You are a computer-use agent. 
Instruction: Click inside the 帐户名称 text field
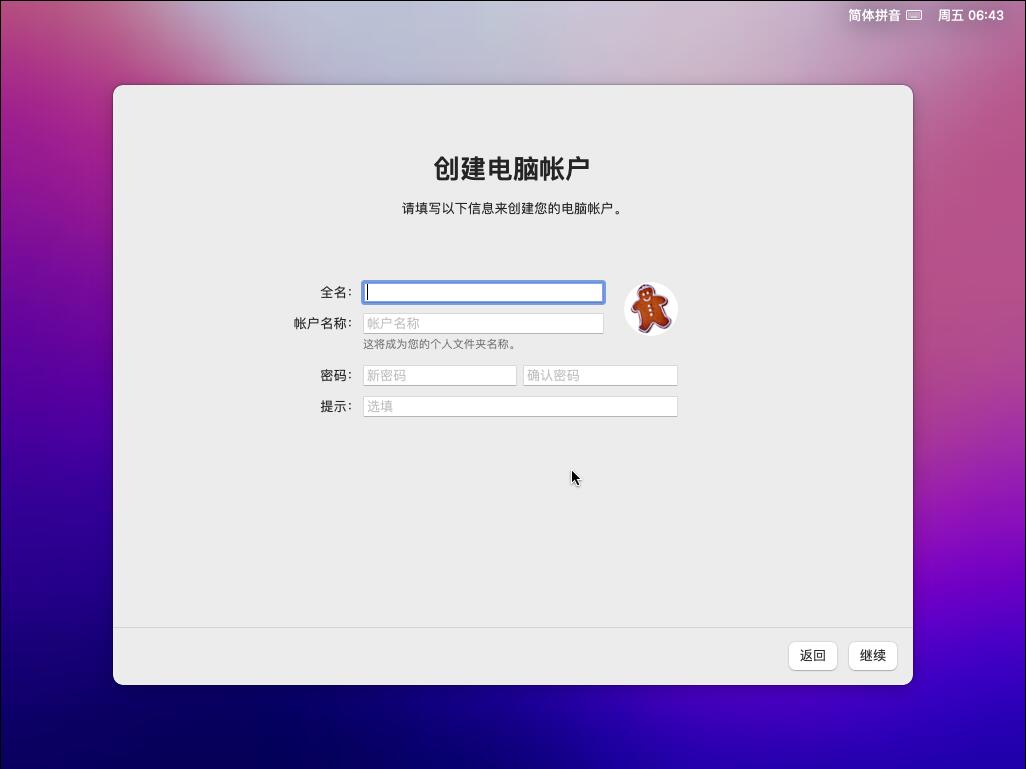pos(483,323)
